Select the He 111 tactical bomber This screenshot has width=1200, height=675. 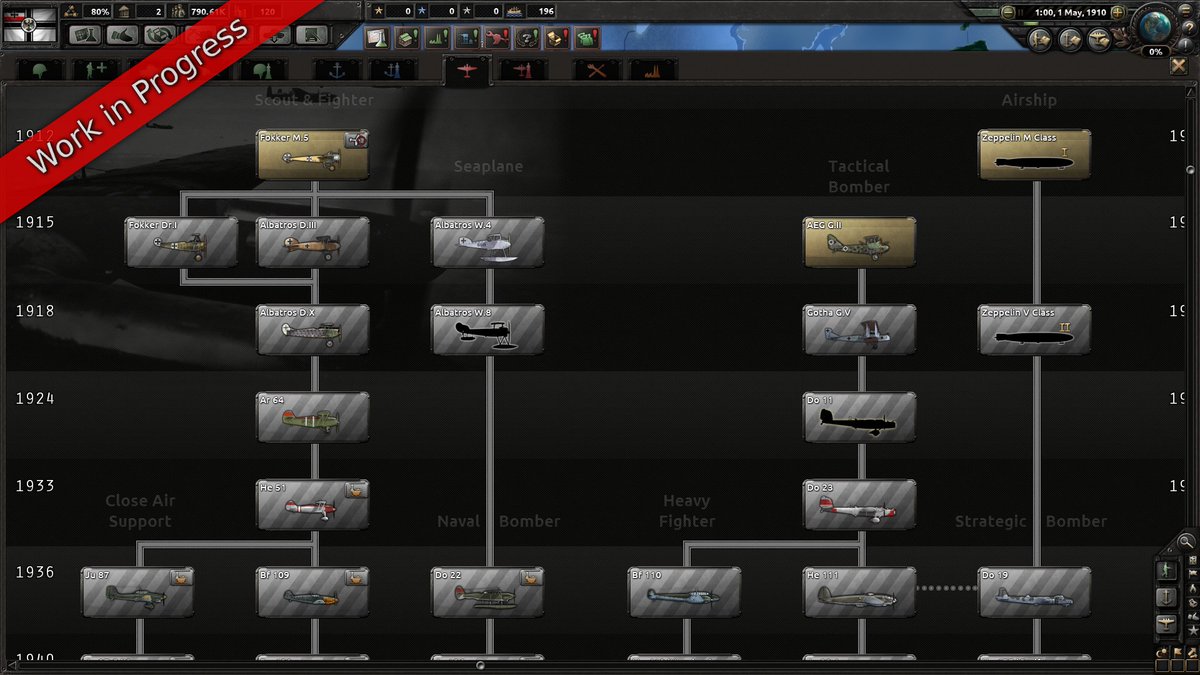coord(860,592)
